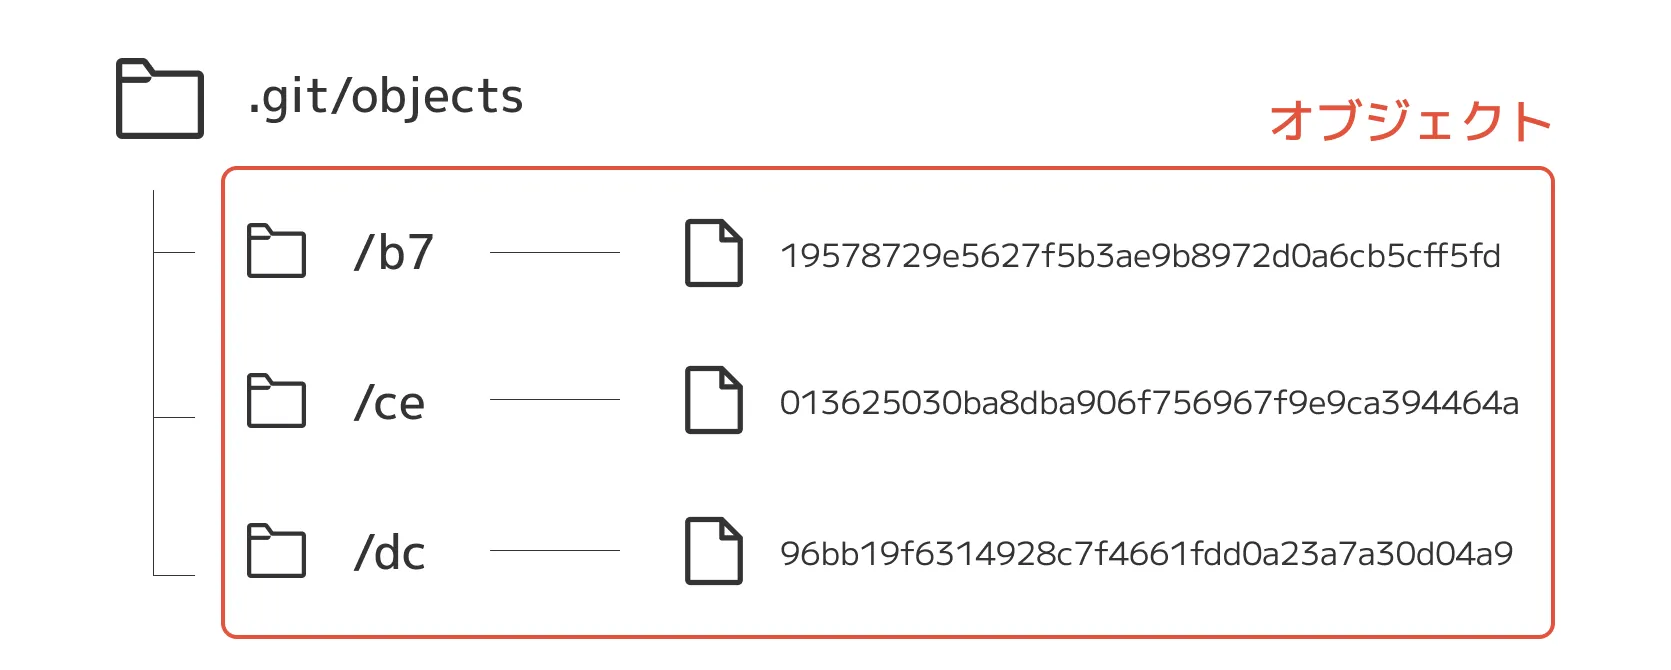Click the red オブジェクト label
The height and width of the screenshot is (670, 1671).
pyautogui.click(x=1410, y=122)
